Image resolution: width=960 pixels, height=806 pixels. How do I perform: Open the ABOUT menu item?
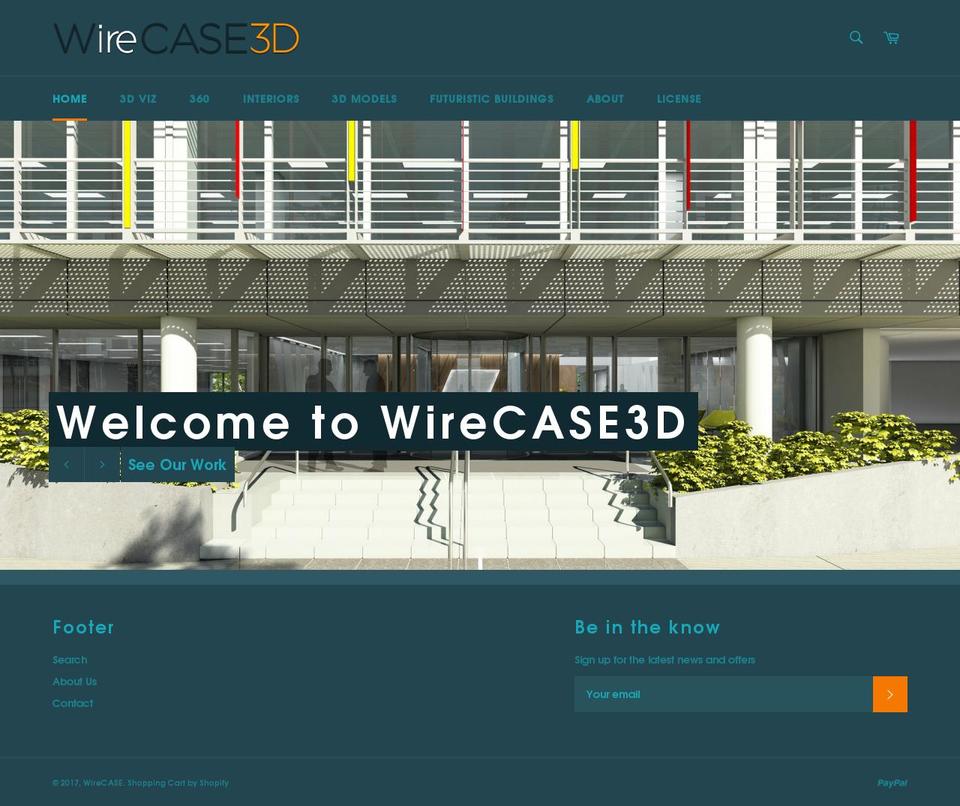605,99
